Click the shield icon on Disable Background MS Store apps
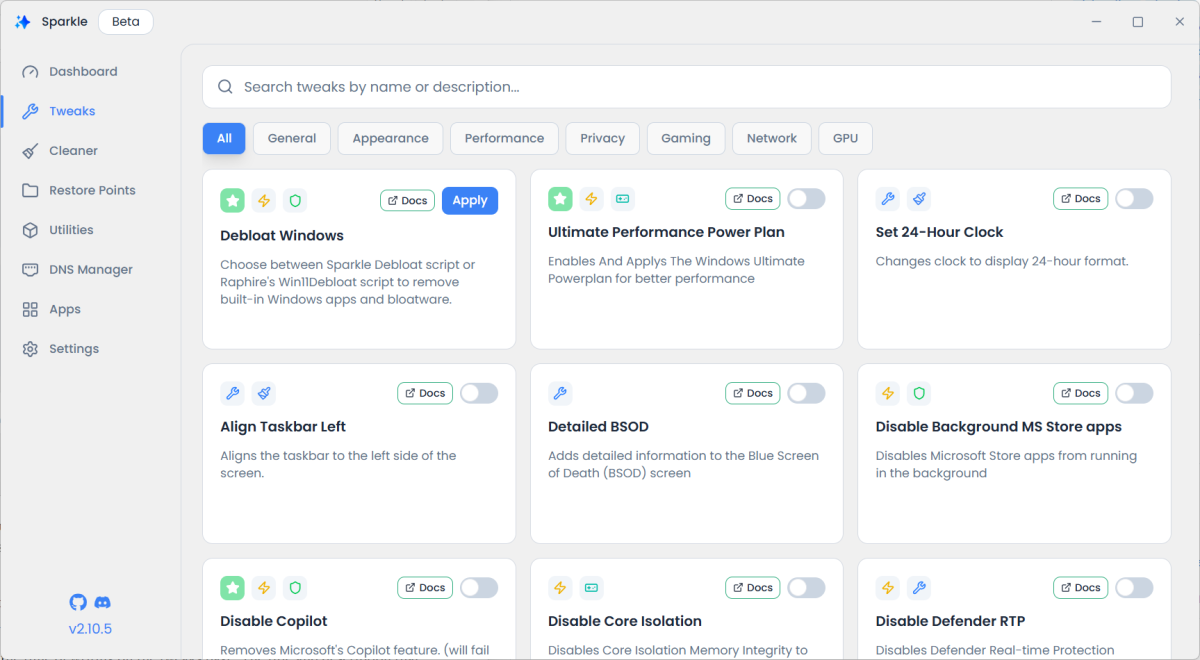1200x660 pixels. pyautogui.click(x=919, y=394)
